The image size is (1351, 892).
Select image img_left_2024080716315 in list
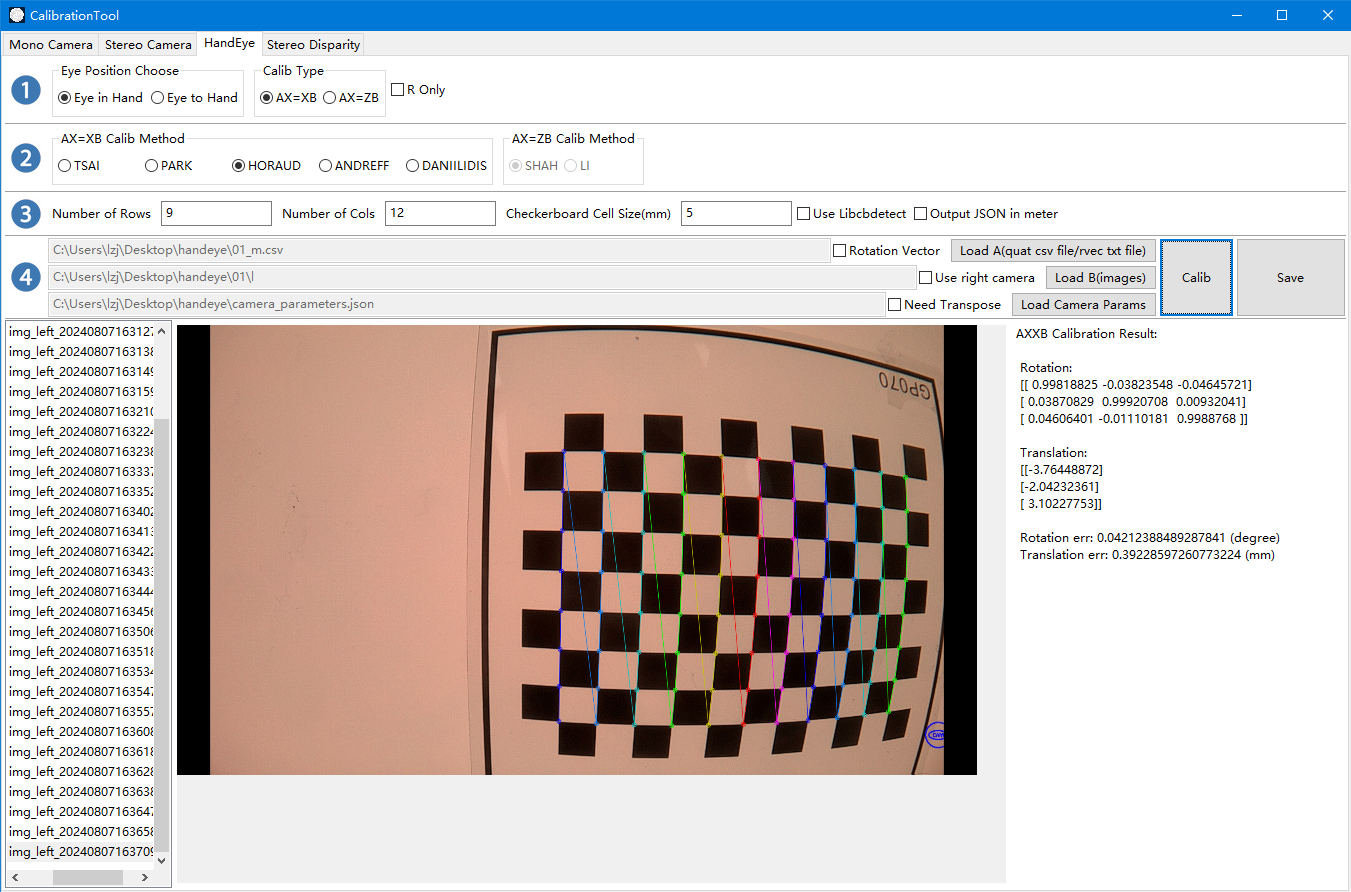[80, 392]
